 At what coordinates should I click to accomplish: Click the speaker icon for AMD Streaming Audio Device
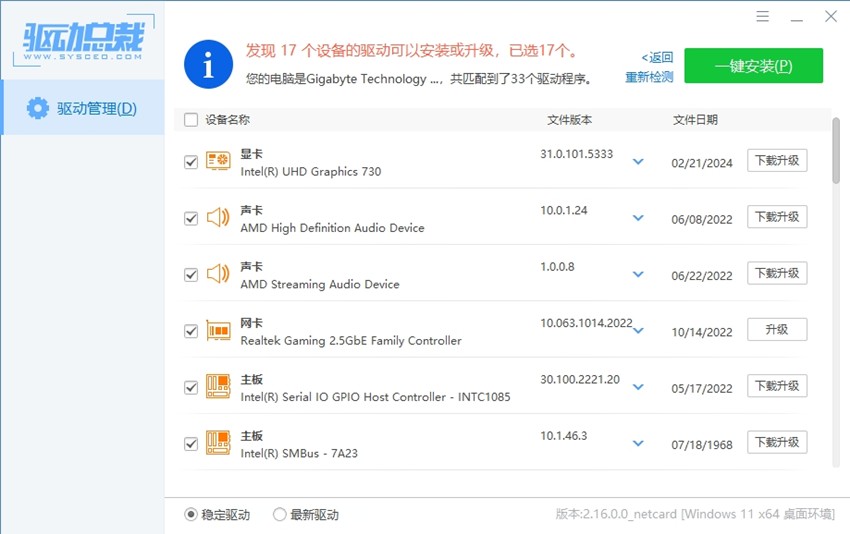pos(218,274)
